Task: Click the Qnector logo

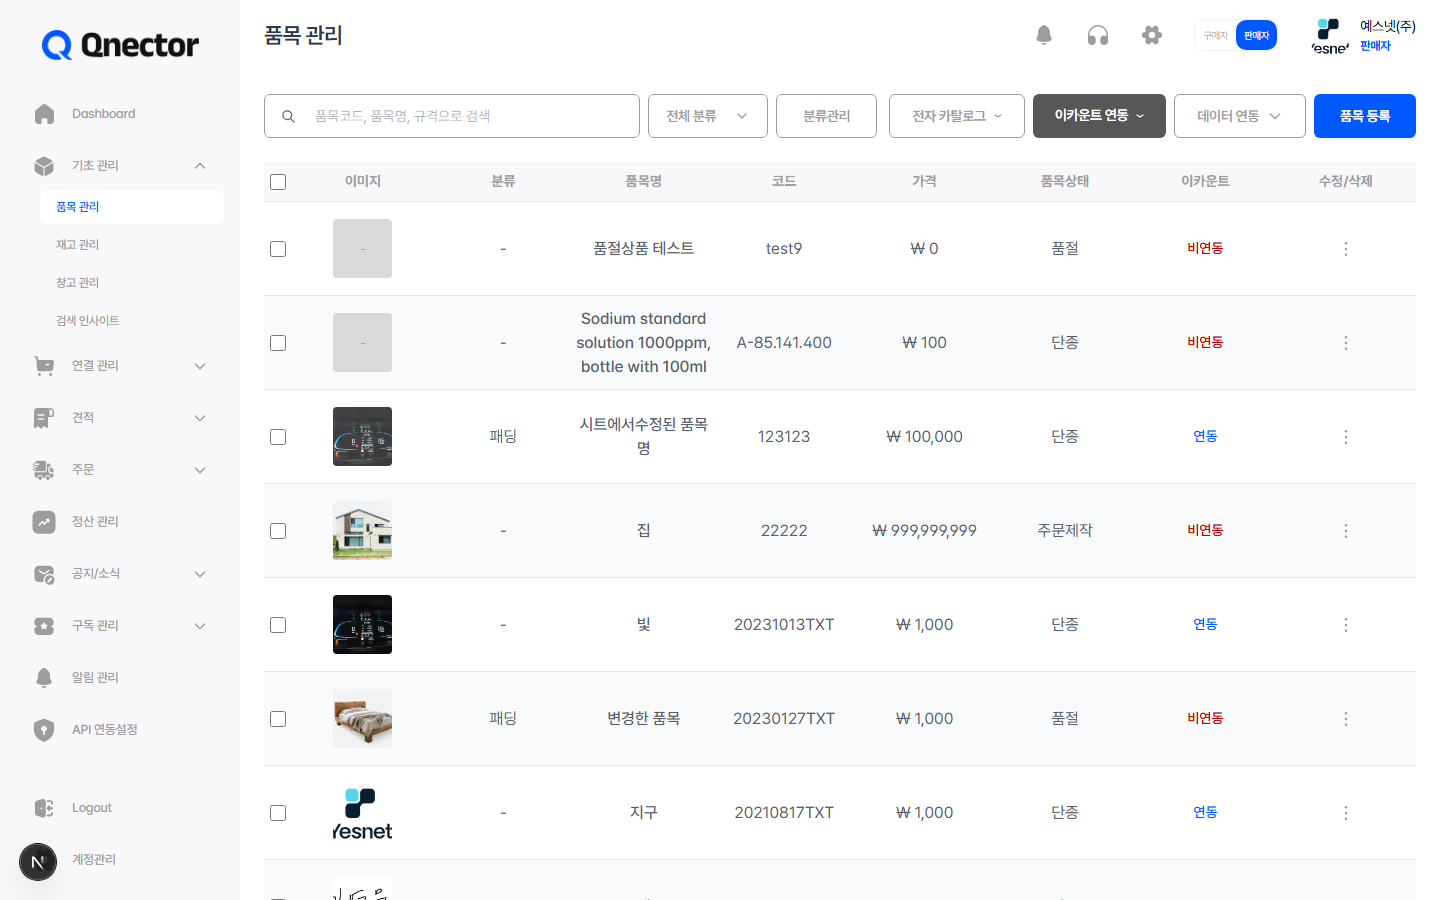Action: (120, 45)
